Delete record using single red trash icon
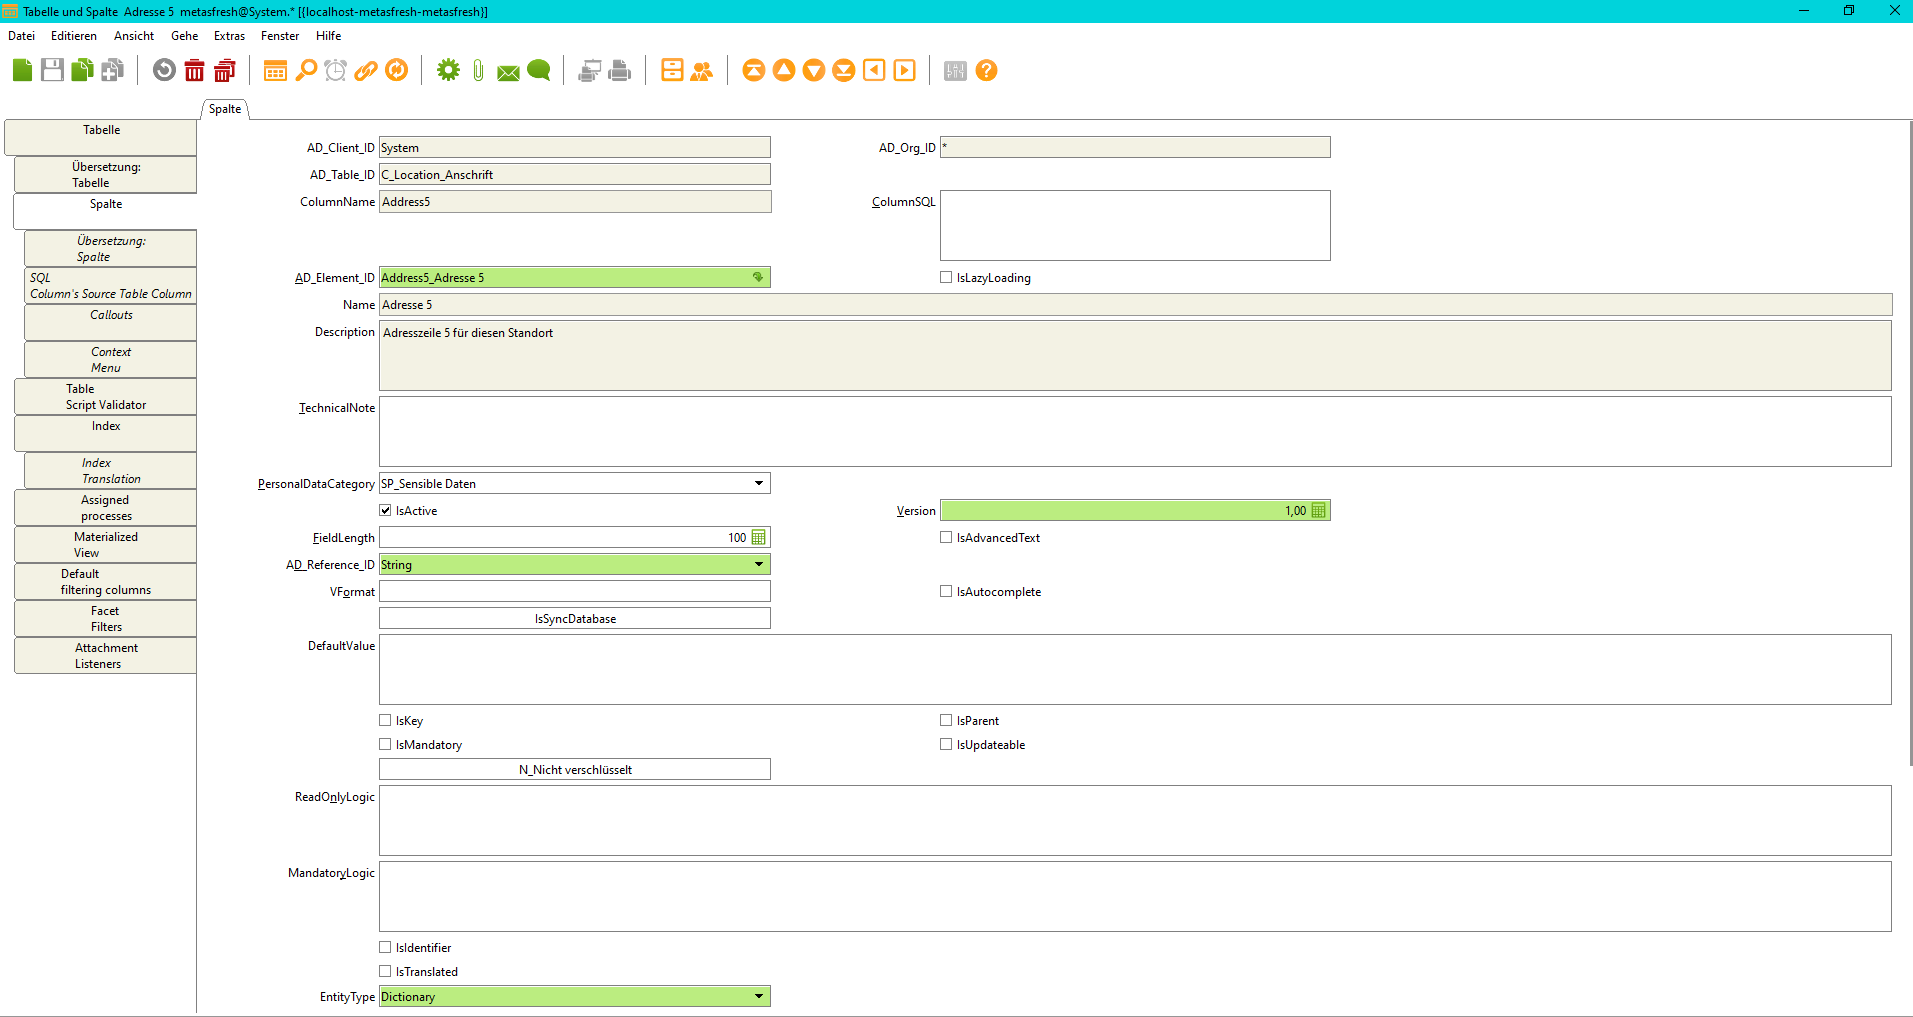 (x=195, y=70)
